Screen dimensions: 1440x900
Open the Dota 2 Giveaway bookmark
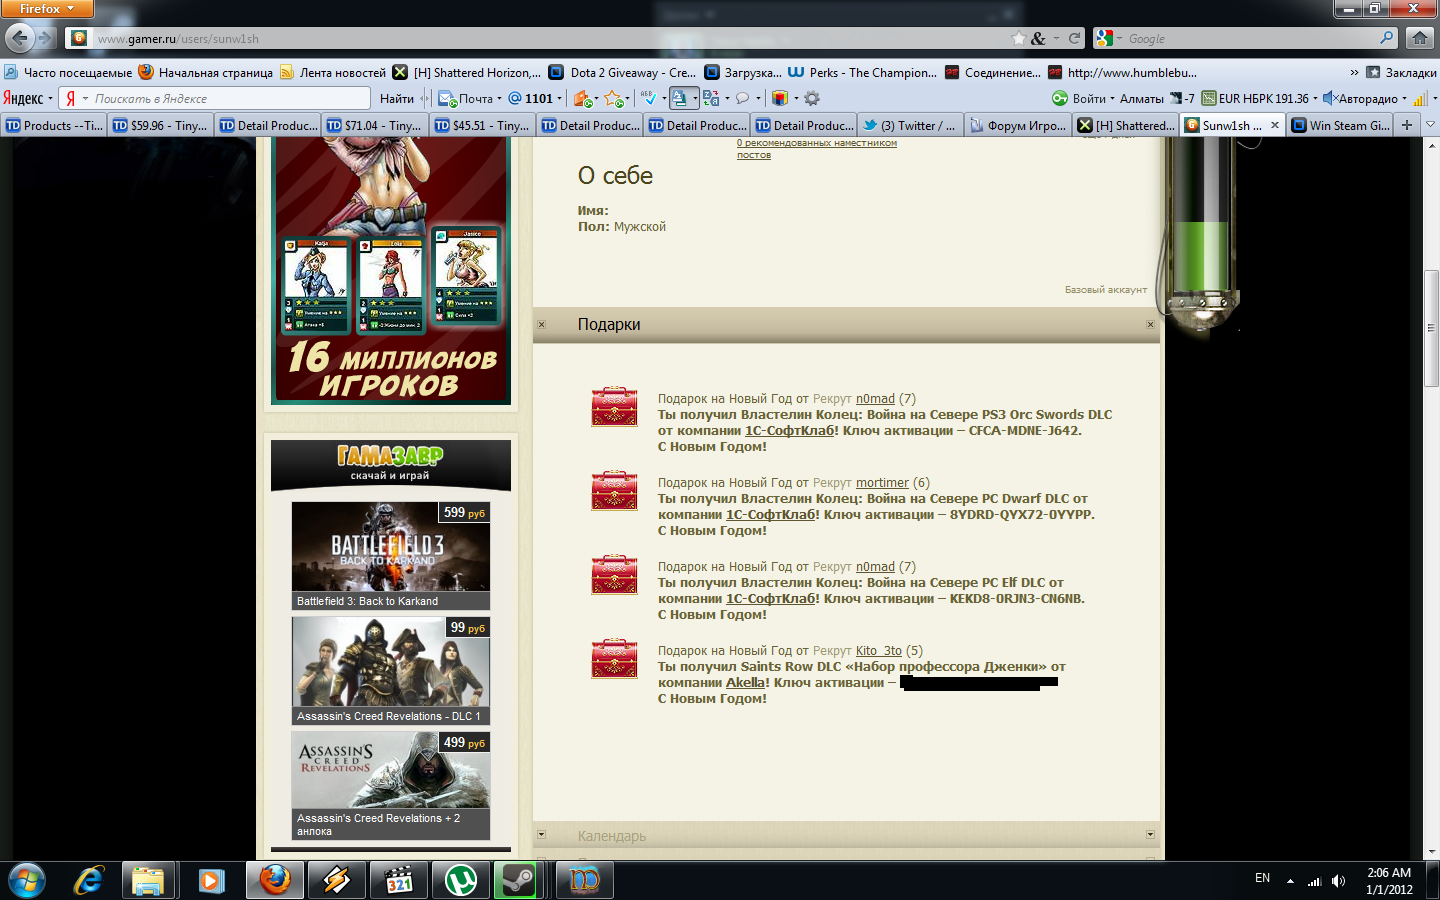point(622,72)
